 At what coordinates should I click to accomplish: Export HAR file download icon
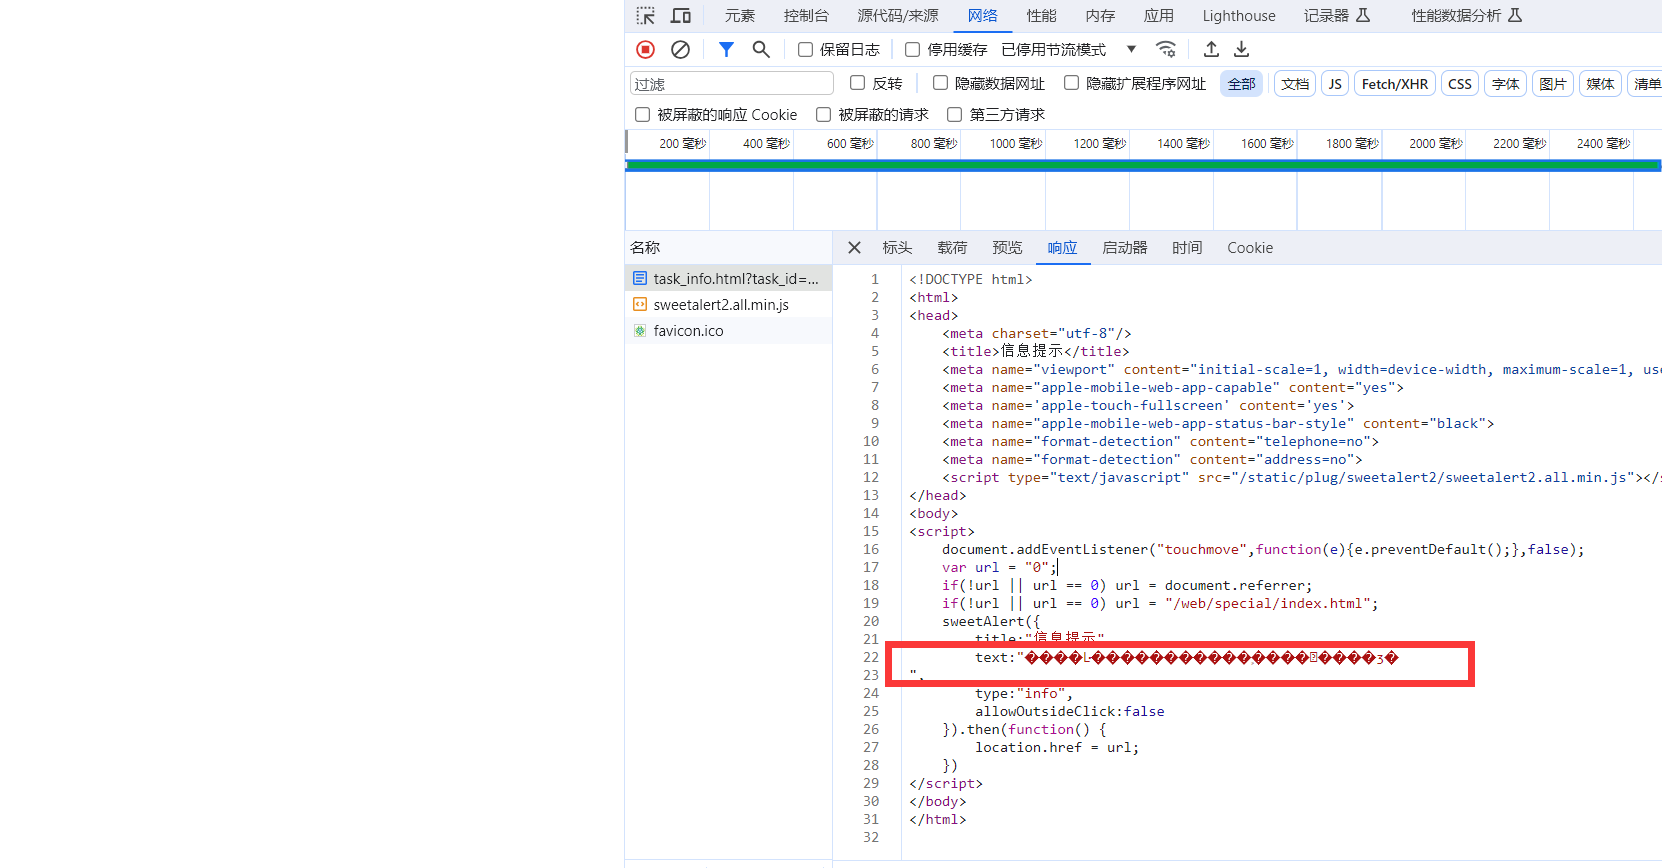click(x=1241, y=49)
